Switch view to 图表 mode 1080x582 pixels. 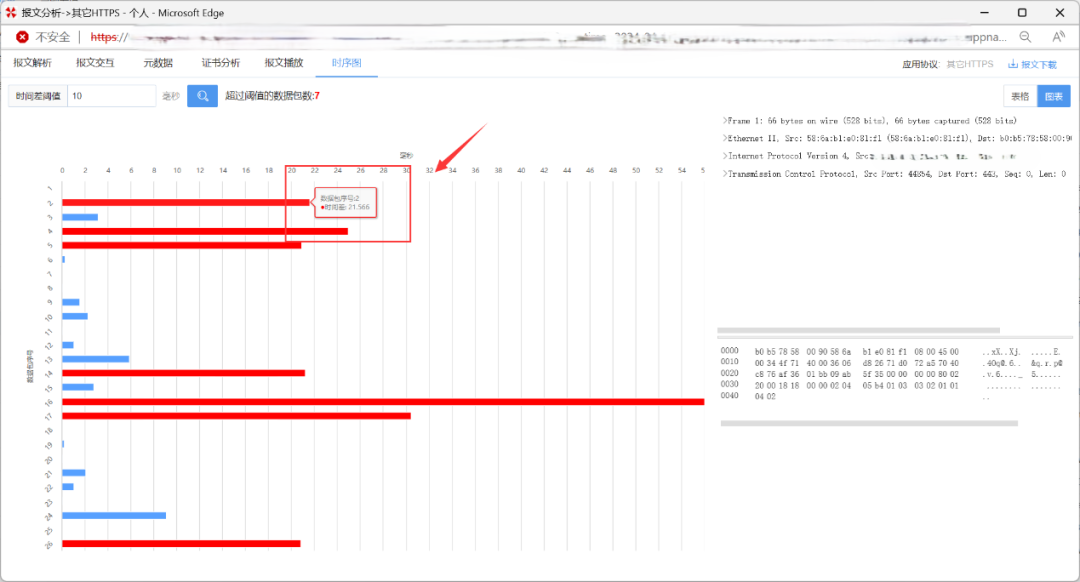click(1054, 96)
